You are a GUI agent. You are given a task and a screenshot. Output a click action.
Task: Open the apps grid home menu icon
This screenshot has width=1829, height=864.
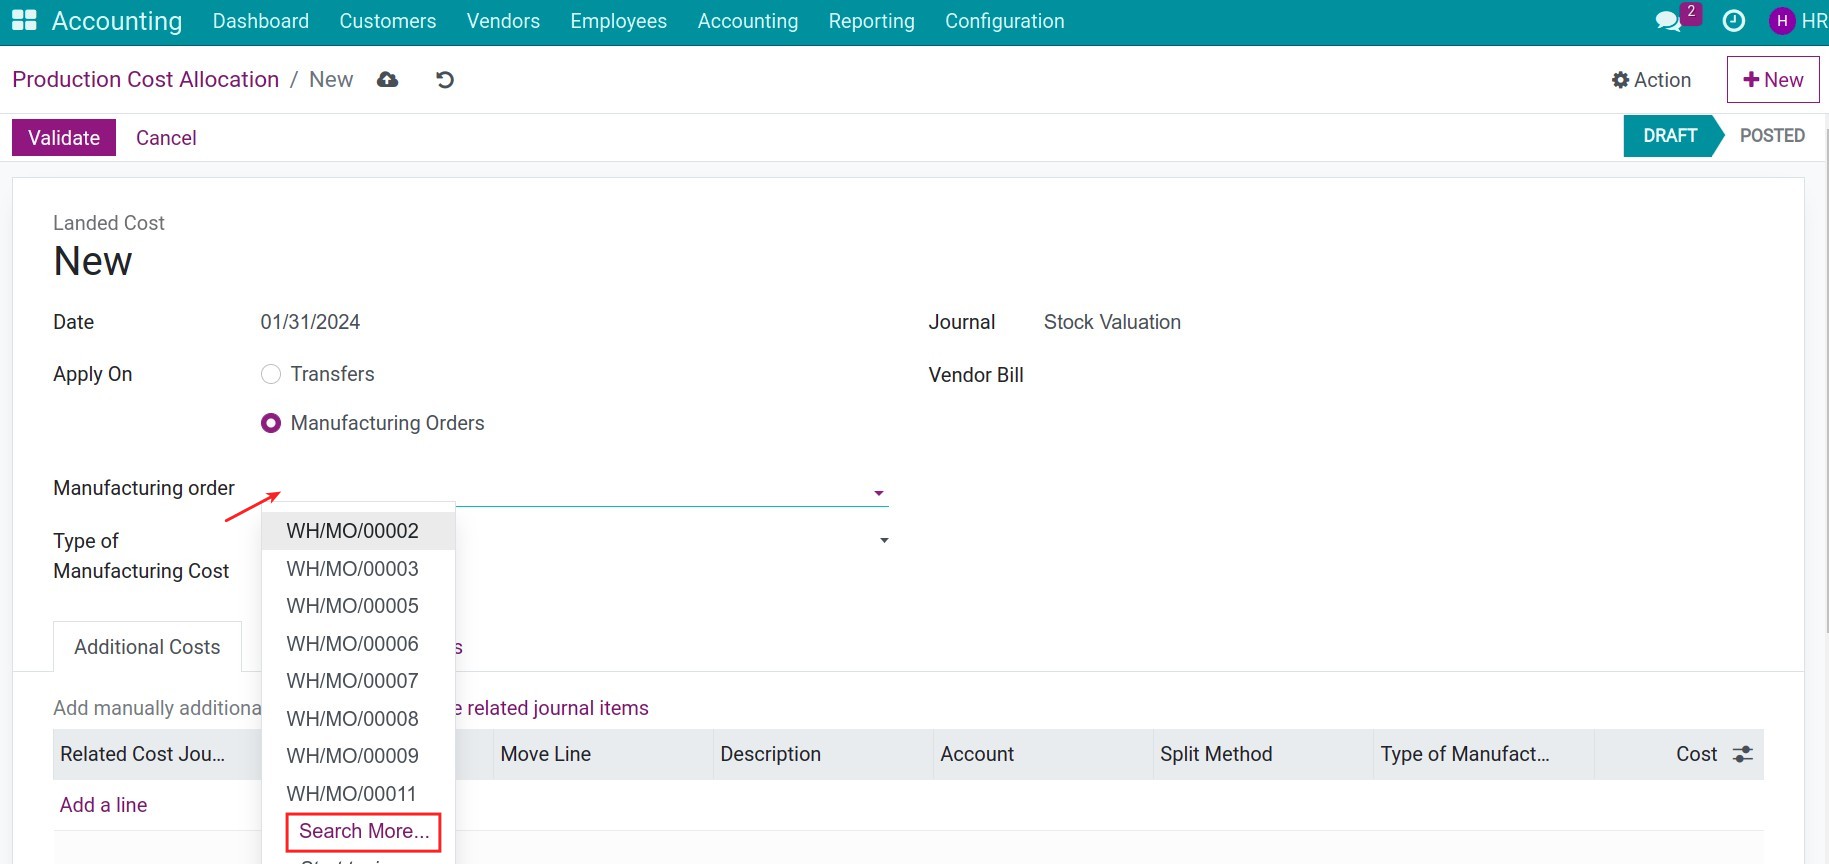24,21
